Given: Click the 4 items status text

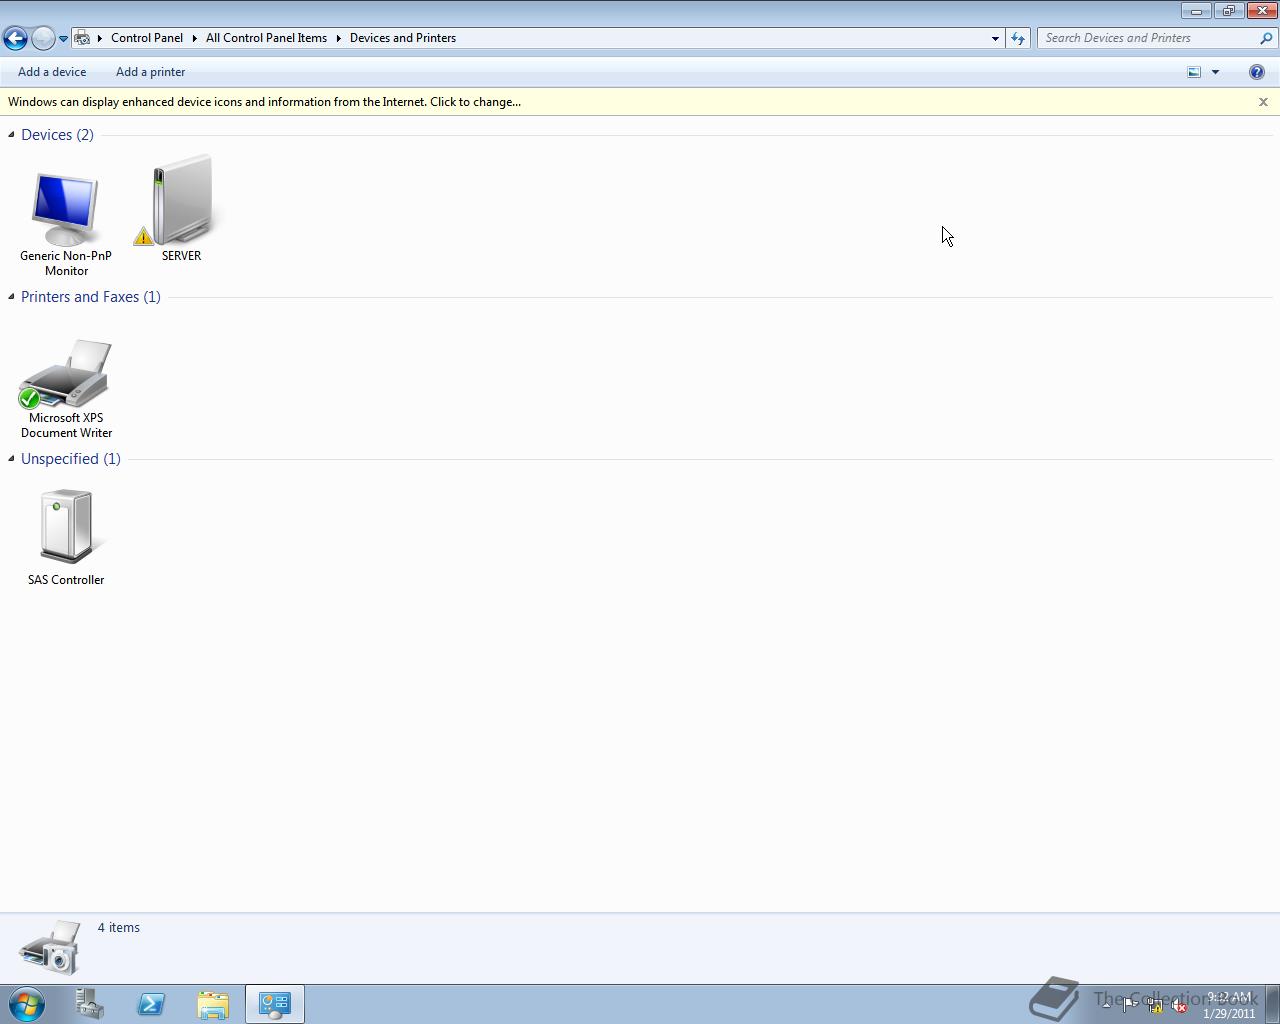Looking at the screenshot, I should (119, 928).
